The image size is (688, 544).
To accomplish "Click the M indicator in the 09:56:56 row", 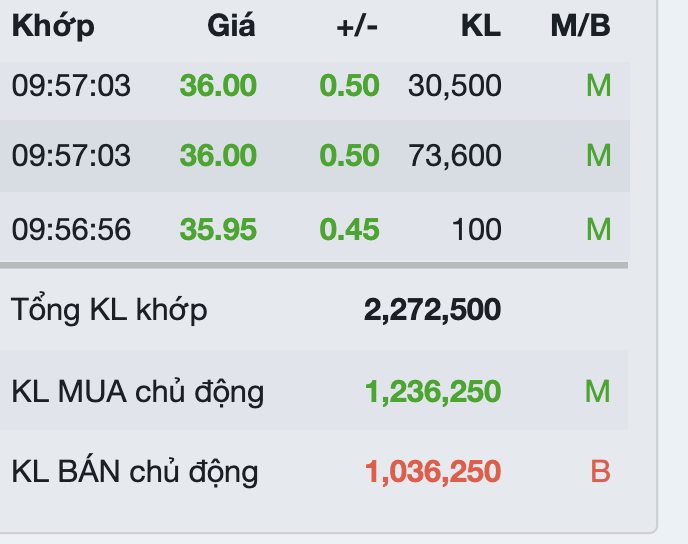I will click(x=598, y=230).
